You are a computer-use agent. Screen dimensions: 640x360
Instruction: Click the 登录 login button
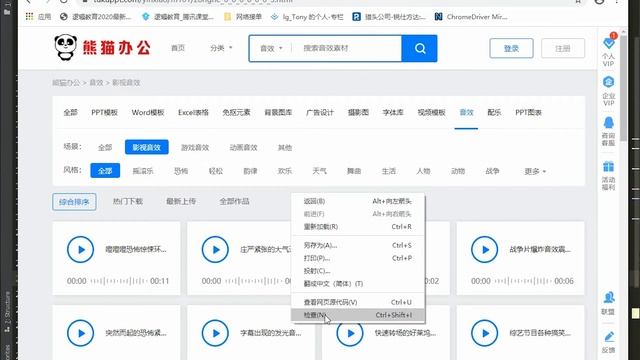click(x=511, y=49)
